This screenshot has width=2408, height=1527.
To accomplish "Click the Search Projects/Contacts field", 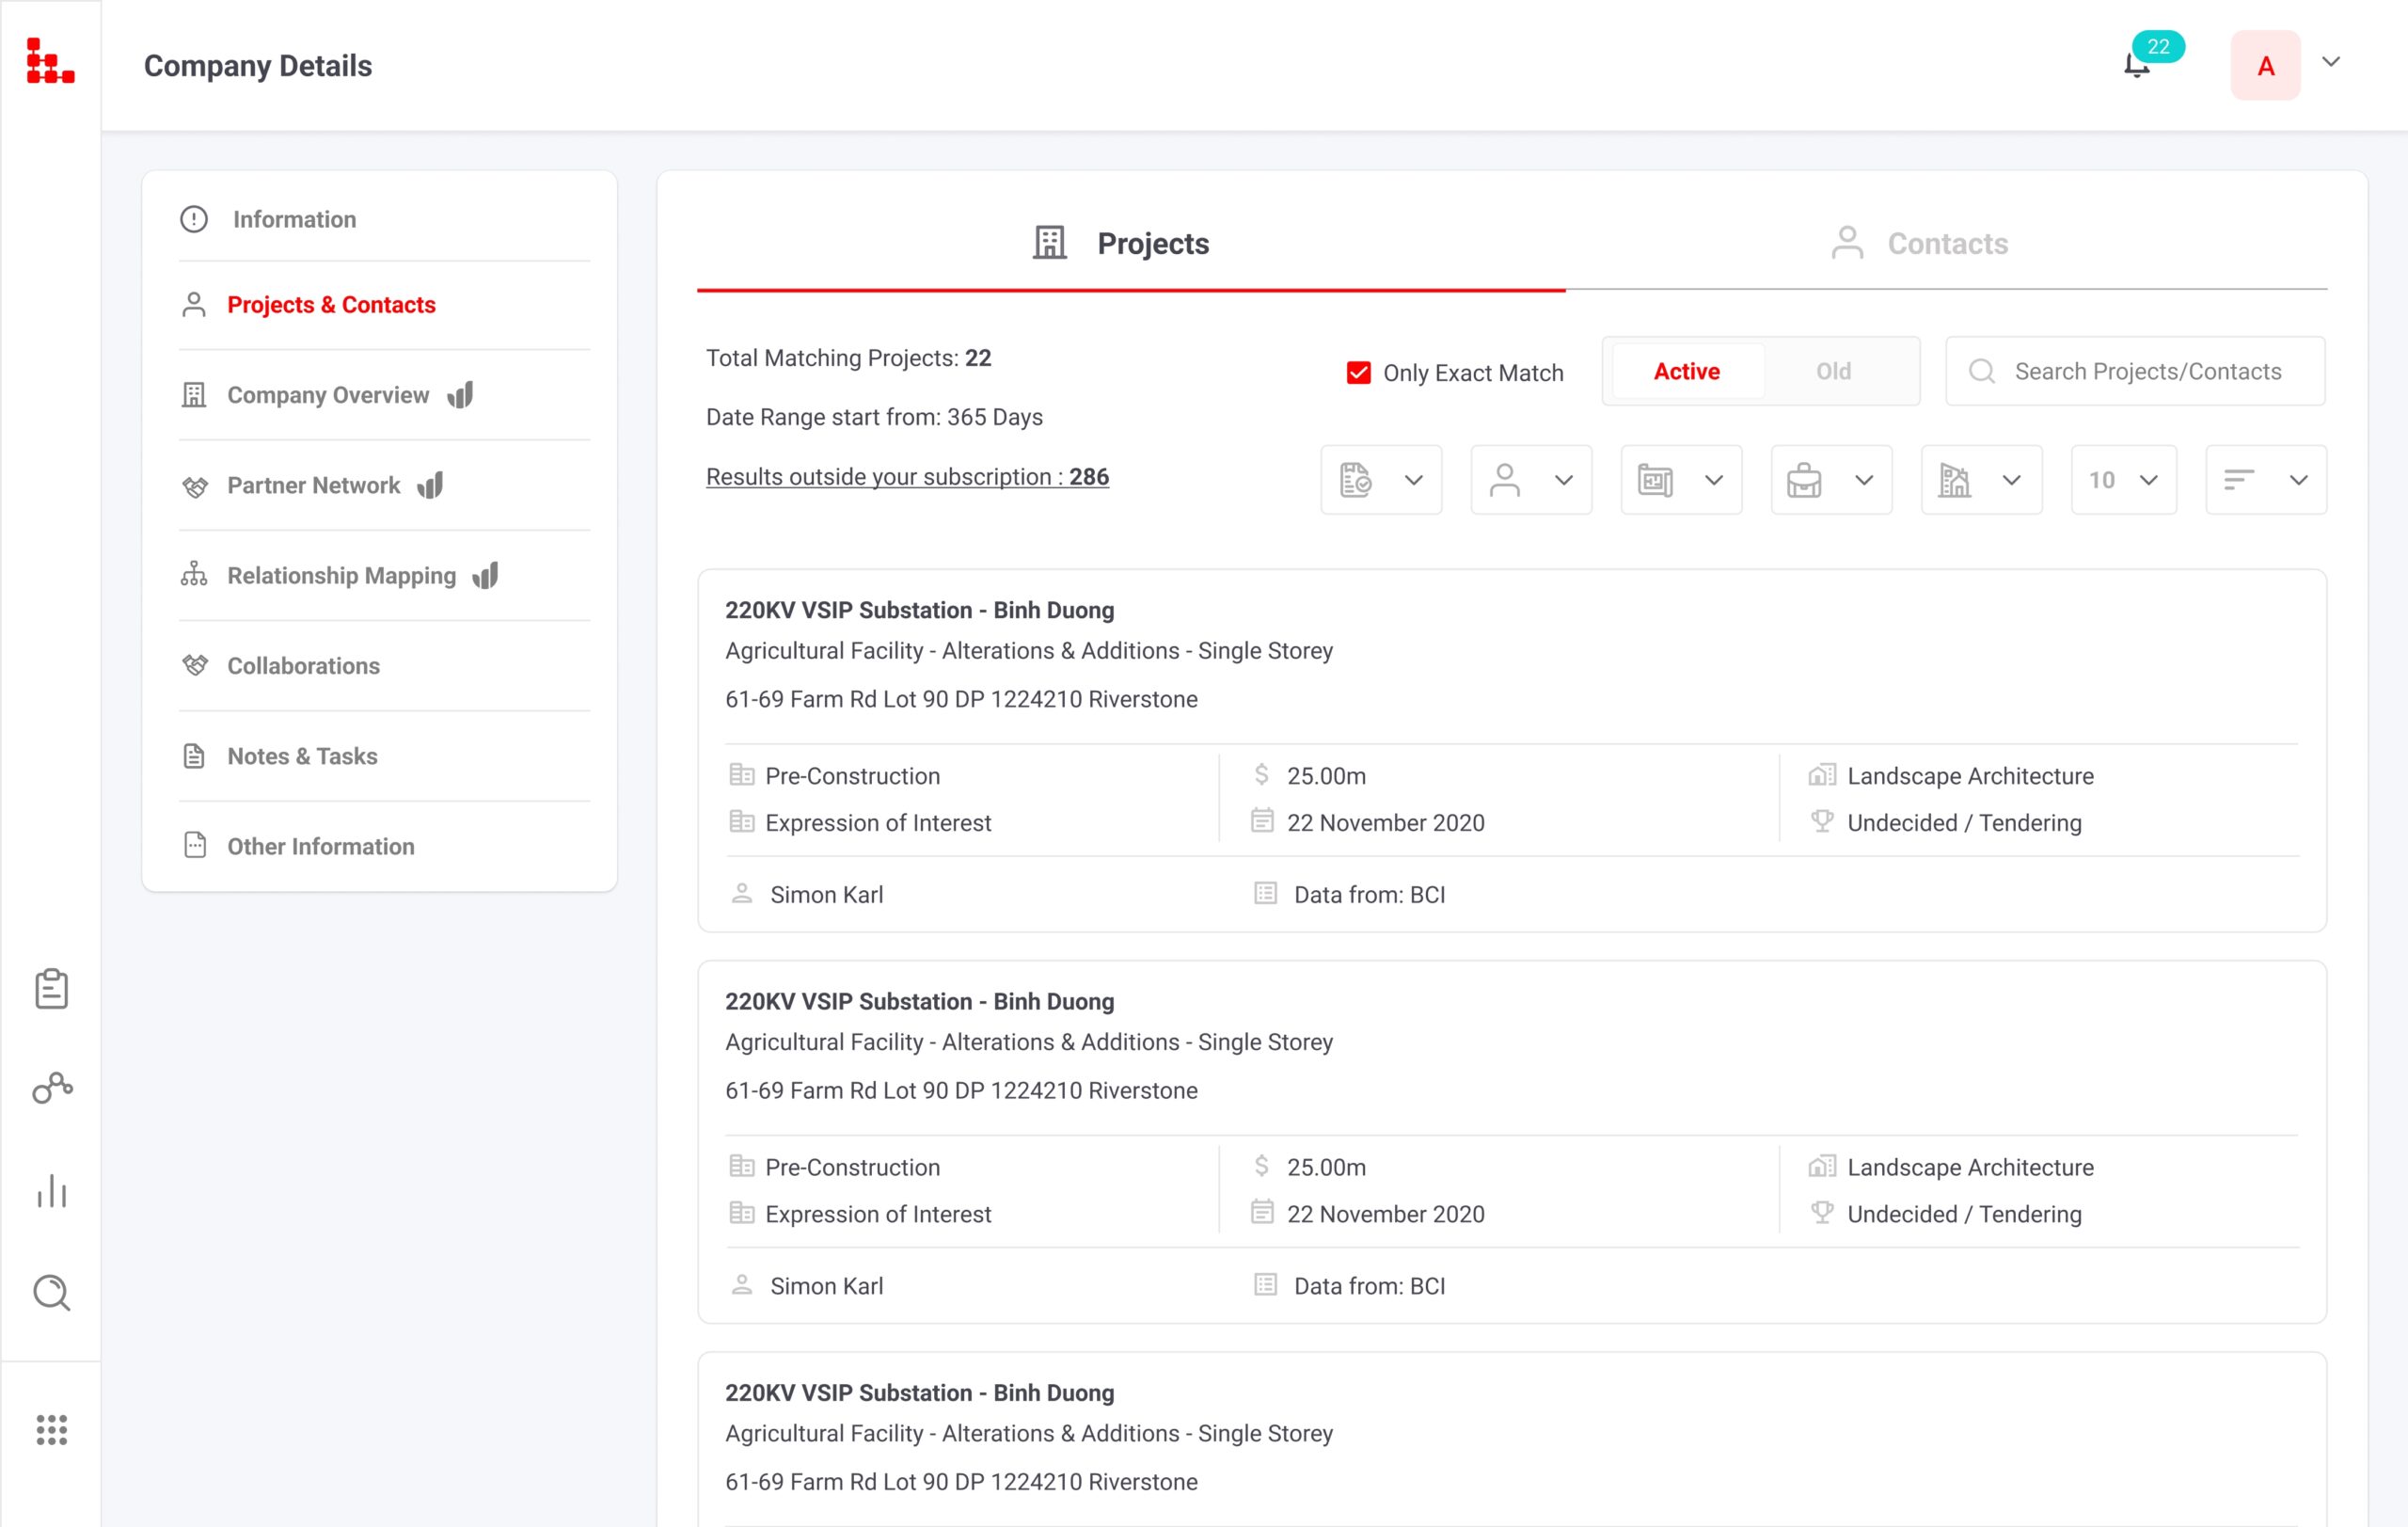I will (x=2147, y=371).
